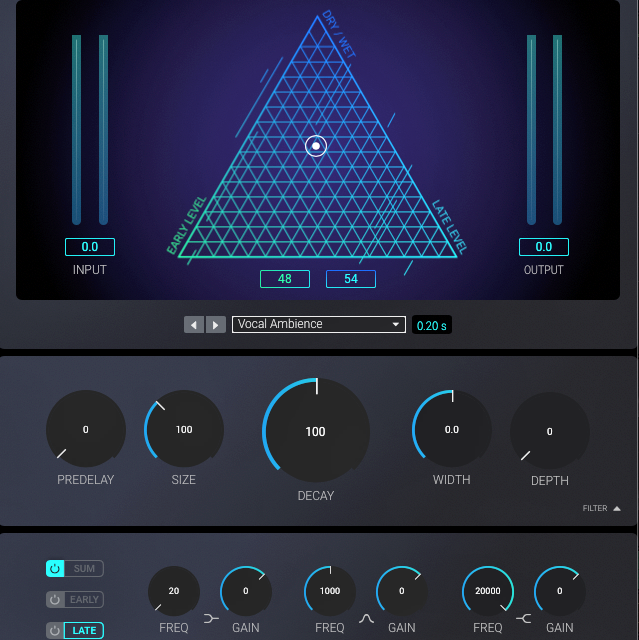Screen dimensions: 639x640
Task: Click the early level value box showing 48
Action: click(285, 279)
